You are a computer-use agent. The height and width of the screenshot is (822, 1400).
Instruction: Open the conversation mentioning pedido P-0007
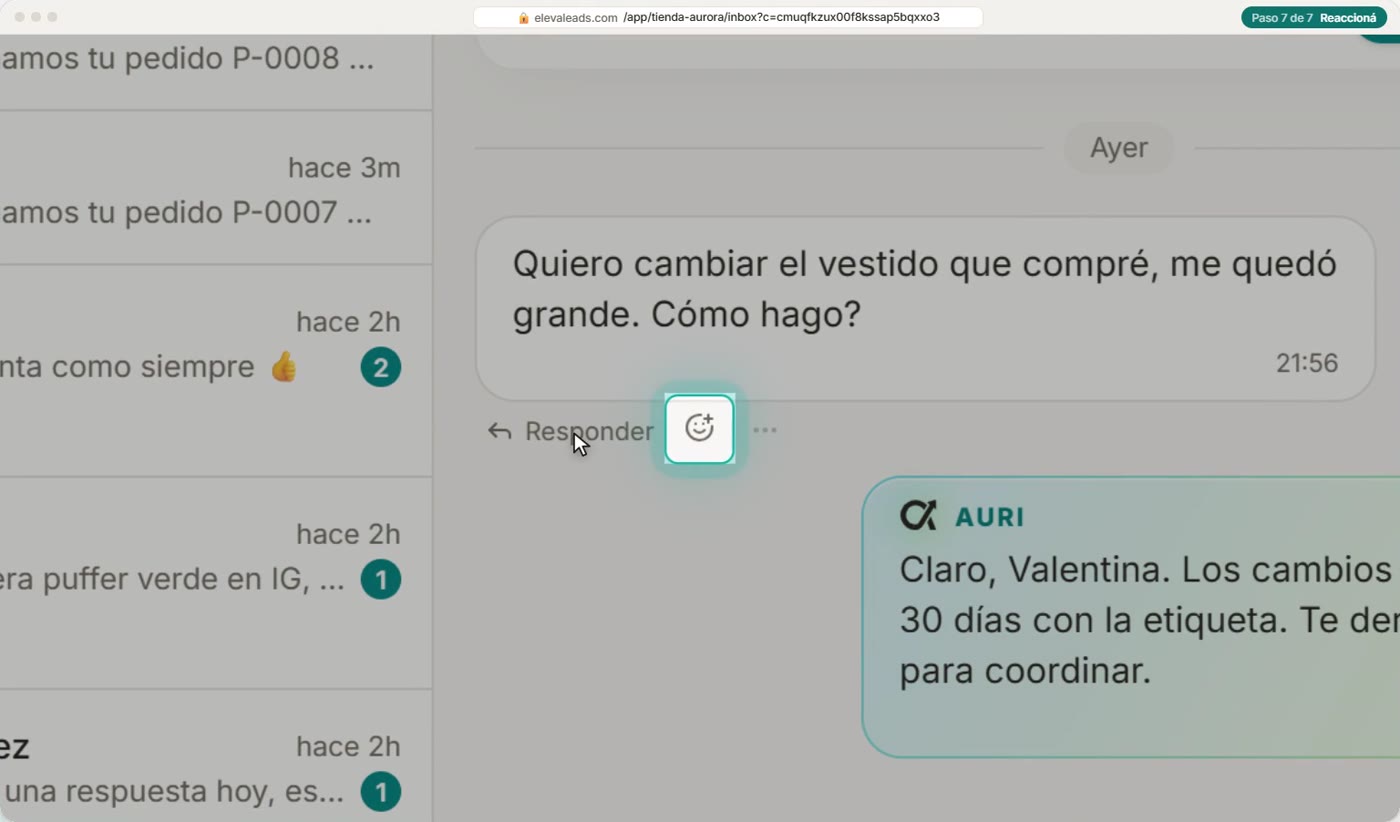click(x=216, y=188)
